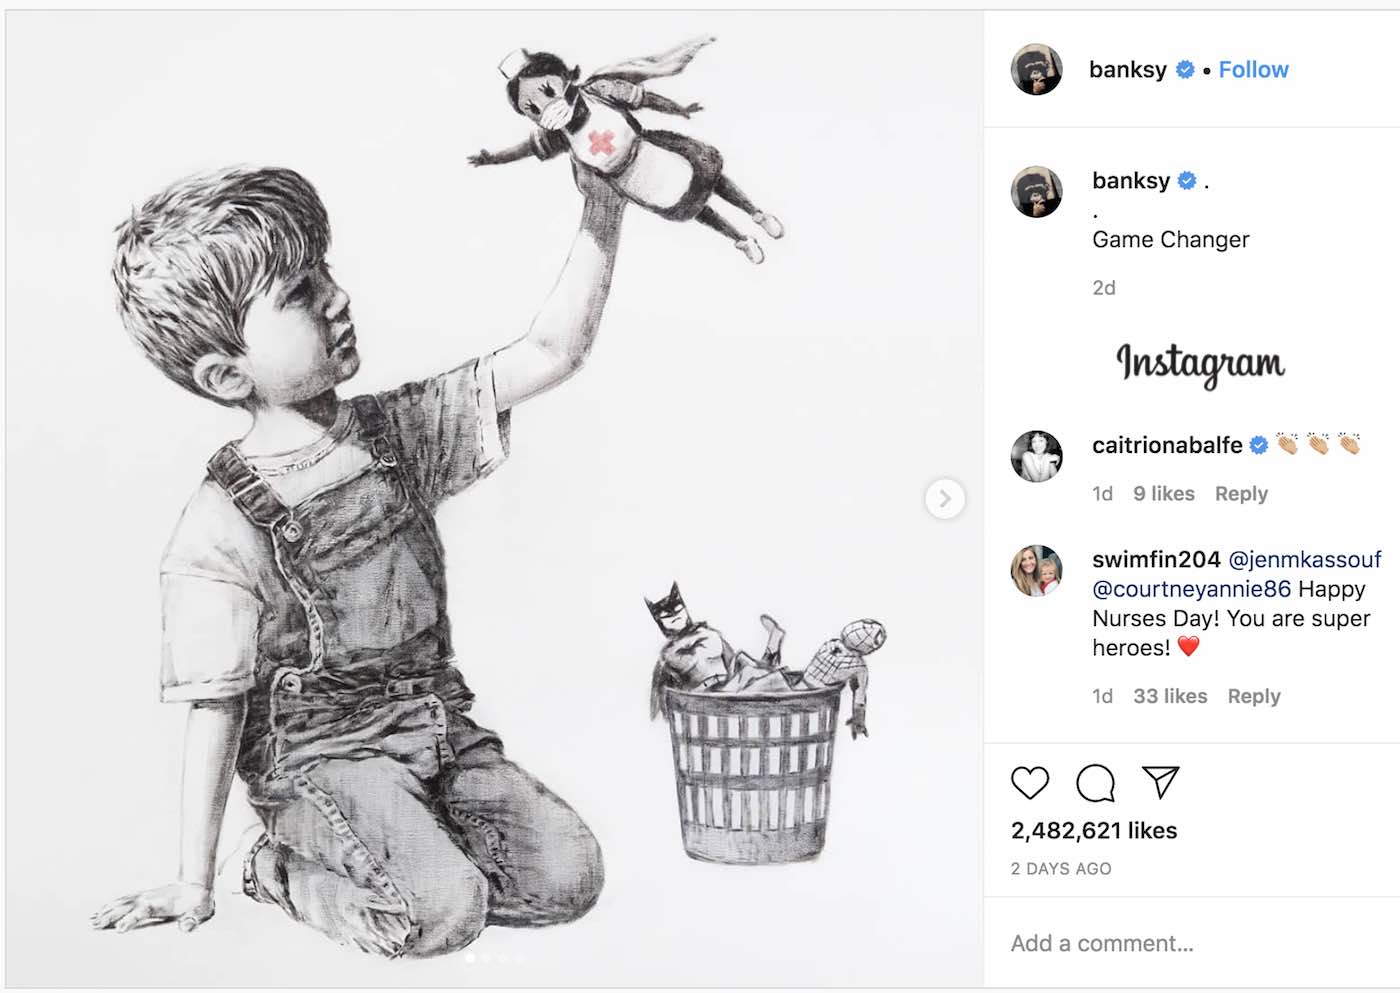This screenshot has height=993, width=1400.
Task: Click banksy avatar beside the caption
Action: tap(1036, 191)
